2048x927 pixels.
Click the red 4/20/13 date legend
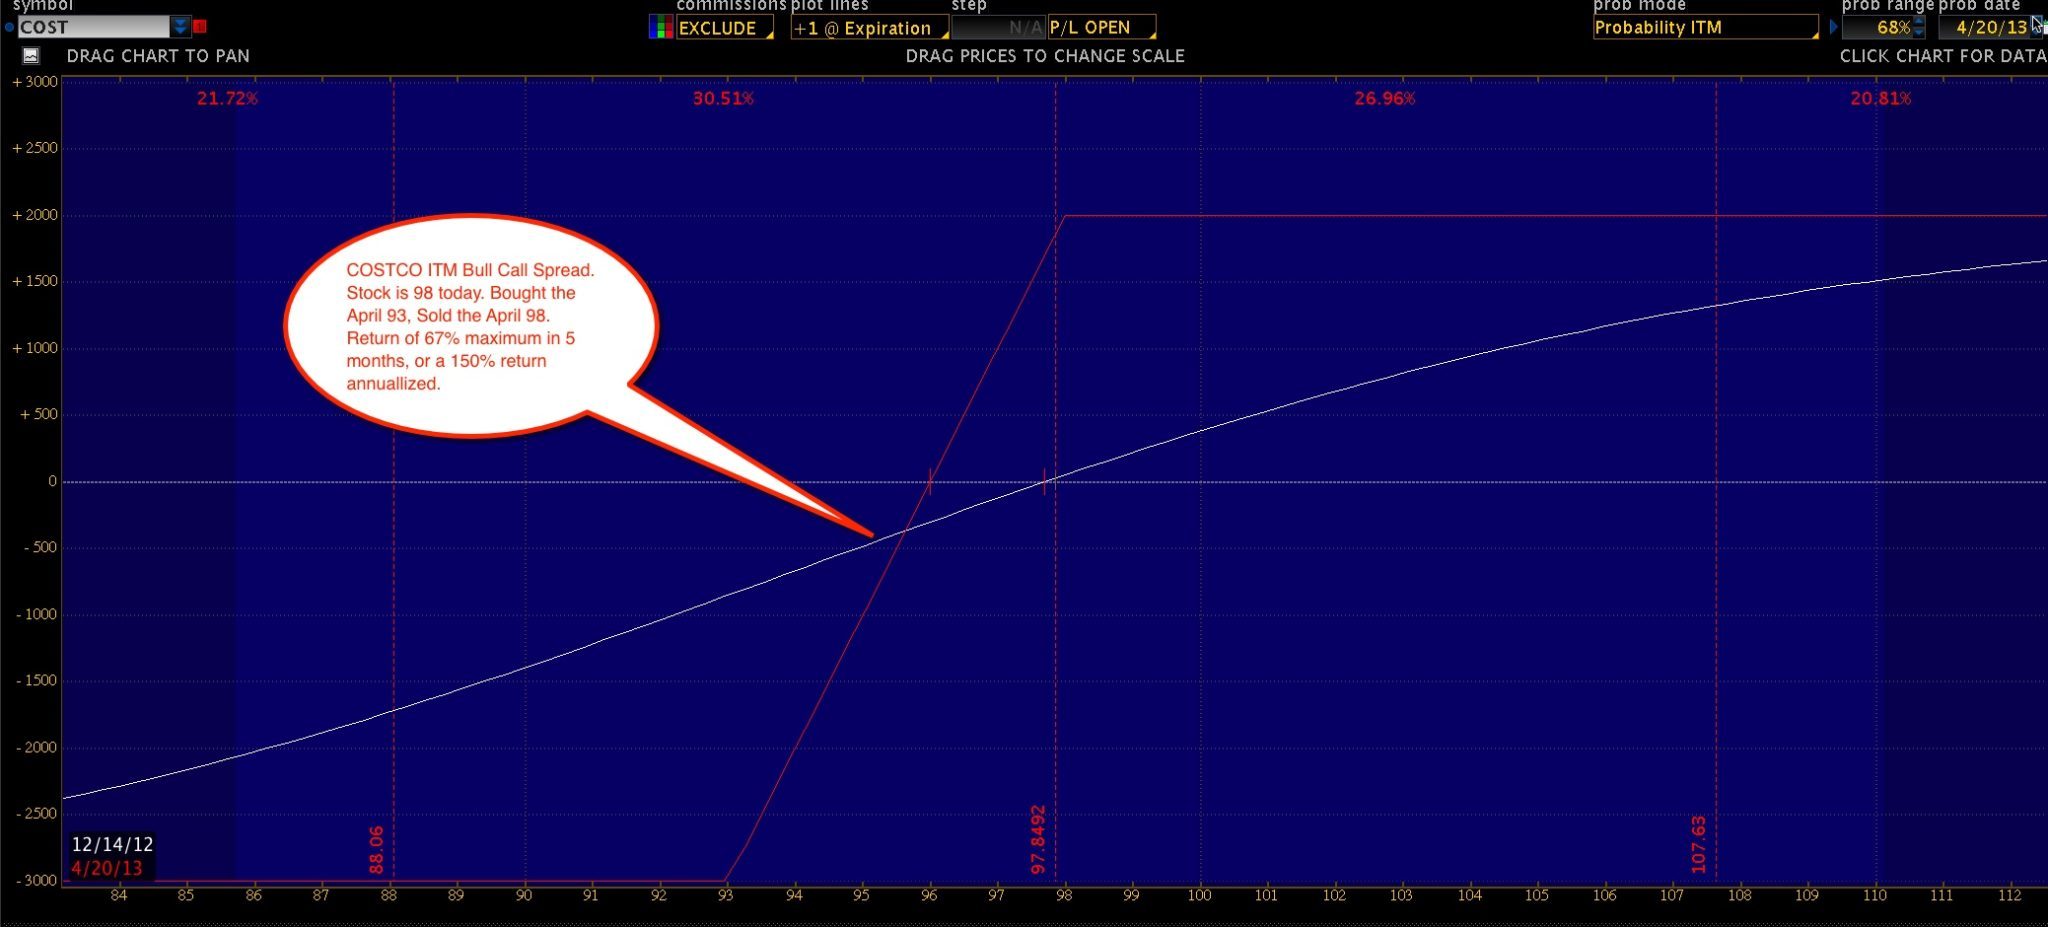pos(106,867)
